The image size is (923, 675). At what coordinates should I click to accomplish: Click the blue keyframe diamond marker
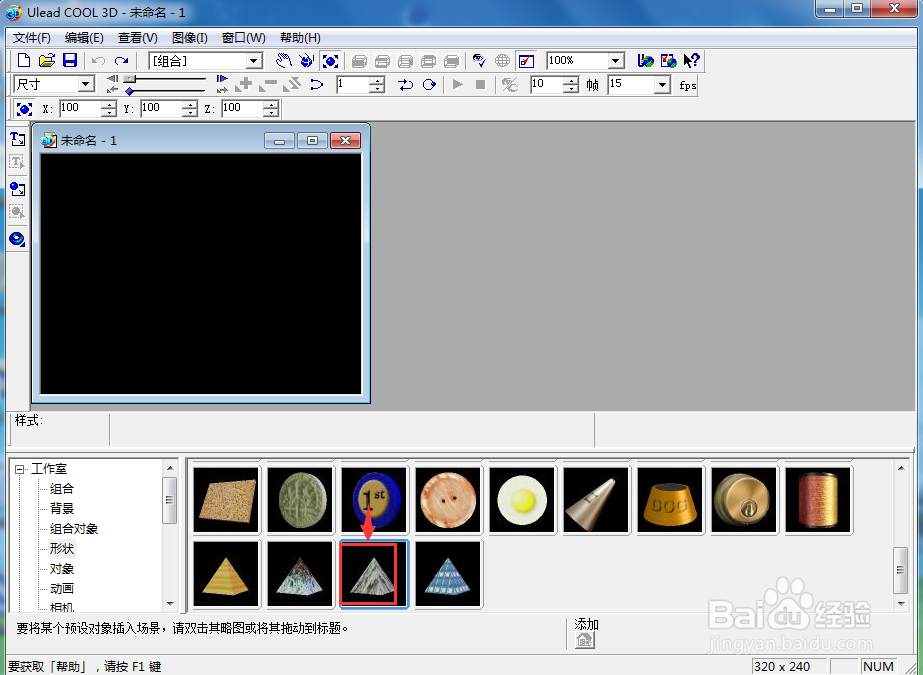pyautogui.click(x=130, y=91)
